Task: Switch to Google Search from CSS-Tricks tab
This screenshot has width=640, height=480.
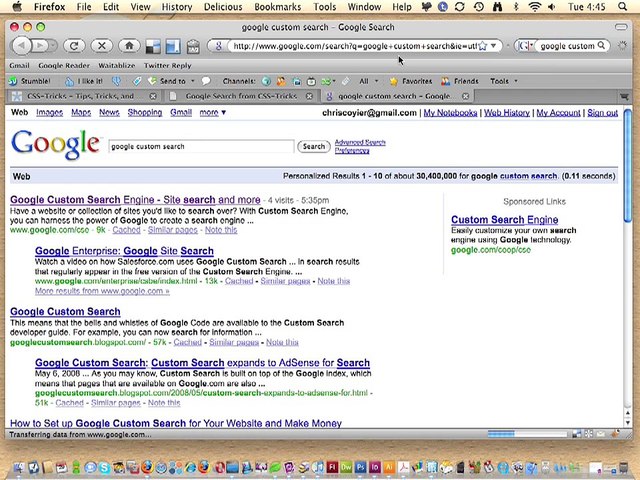Action: [241, 96]
